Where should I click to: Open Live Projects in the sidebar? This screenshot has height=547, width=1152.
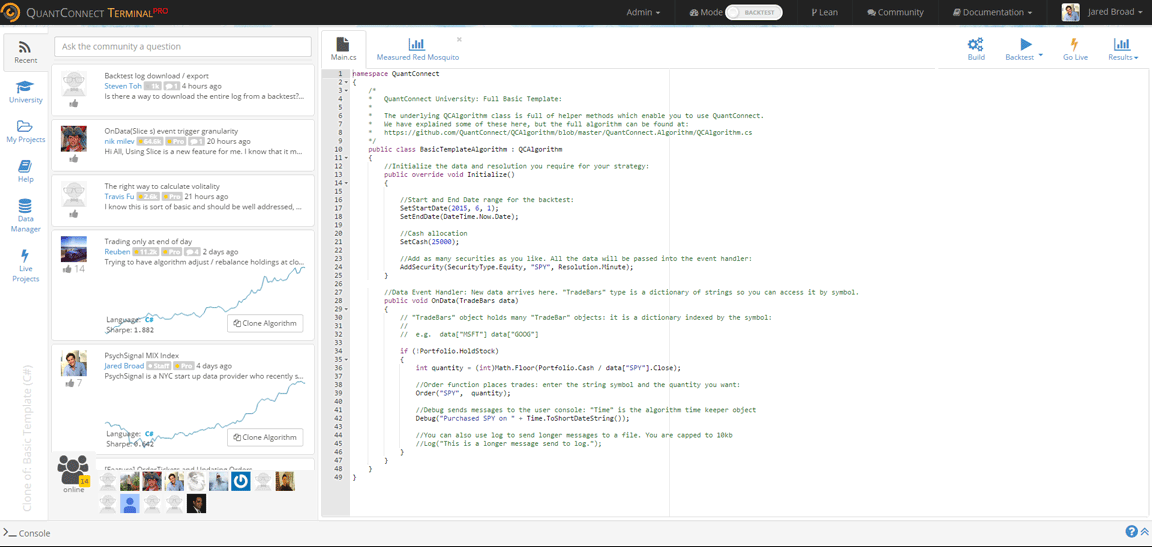coord(25,265)
